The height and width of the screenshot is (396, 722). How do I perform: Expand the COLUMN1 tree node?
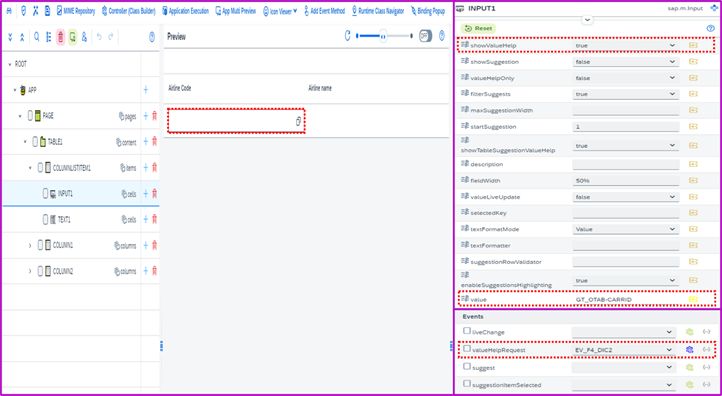click(30, 245)
